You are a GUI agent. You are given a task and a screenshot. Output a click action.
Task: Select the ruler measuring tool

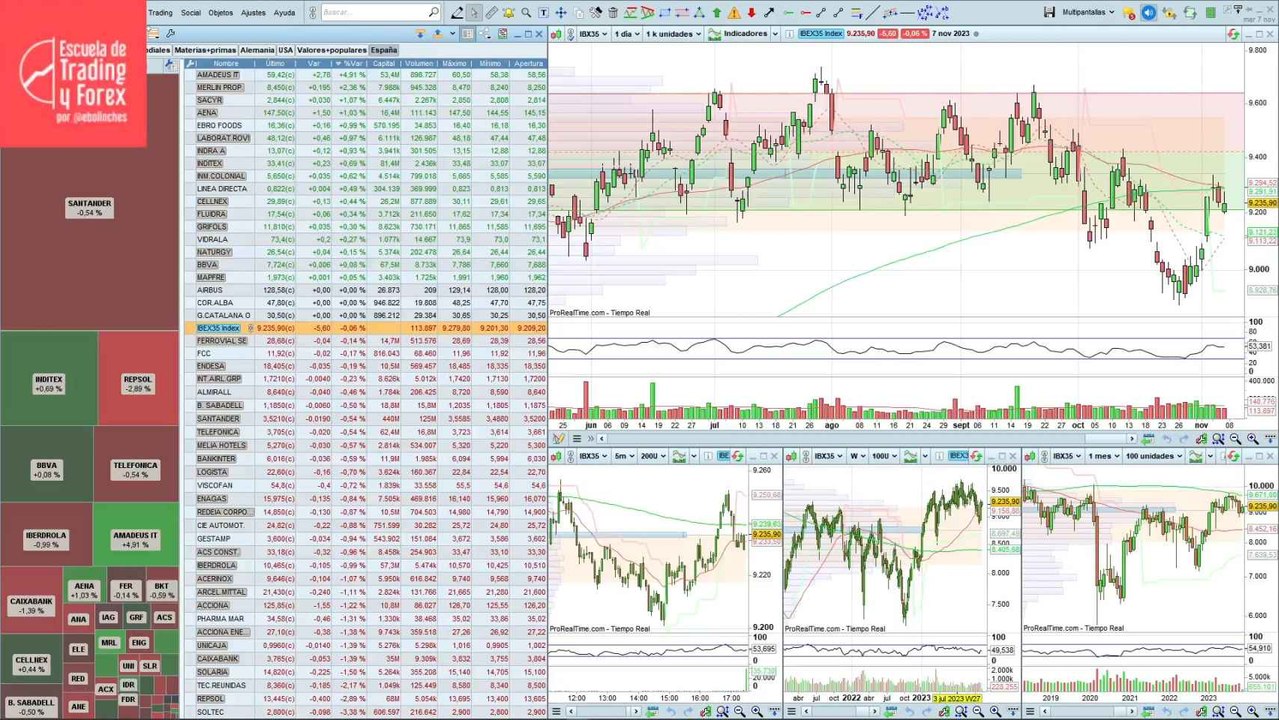491,13
